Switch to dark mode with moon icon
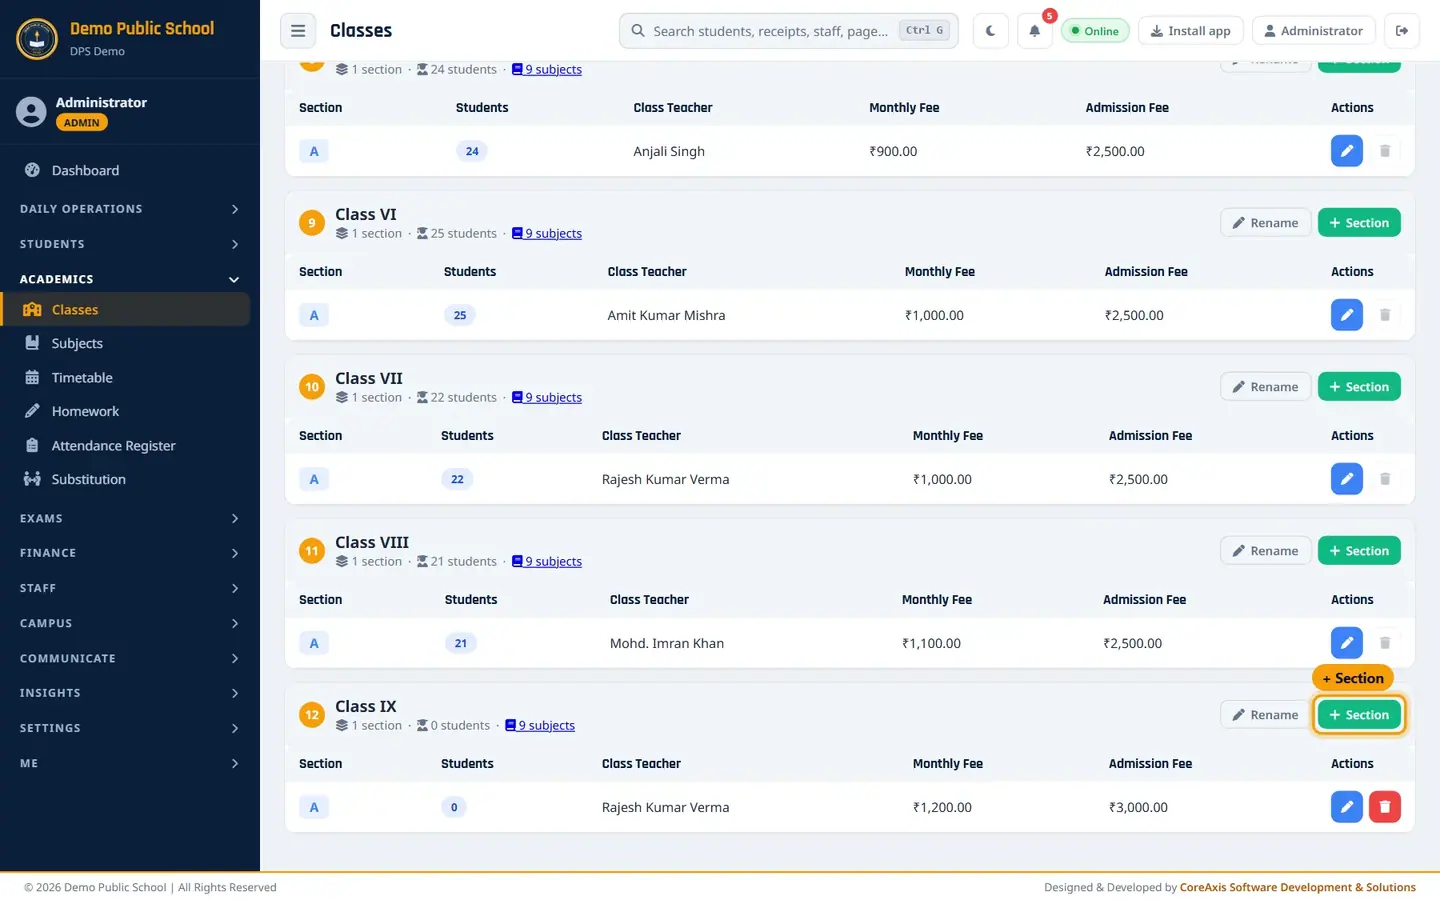Image resolution: width=1440 pixels, height=900 pixels. [x=990, y=31]
